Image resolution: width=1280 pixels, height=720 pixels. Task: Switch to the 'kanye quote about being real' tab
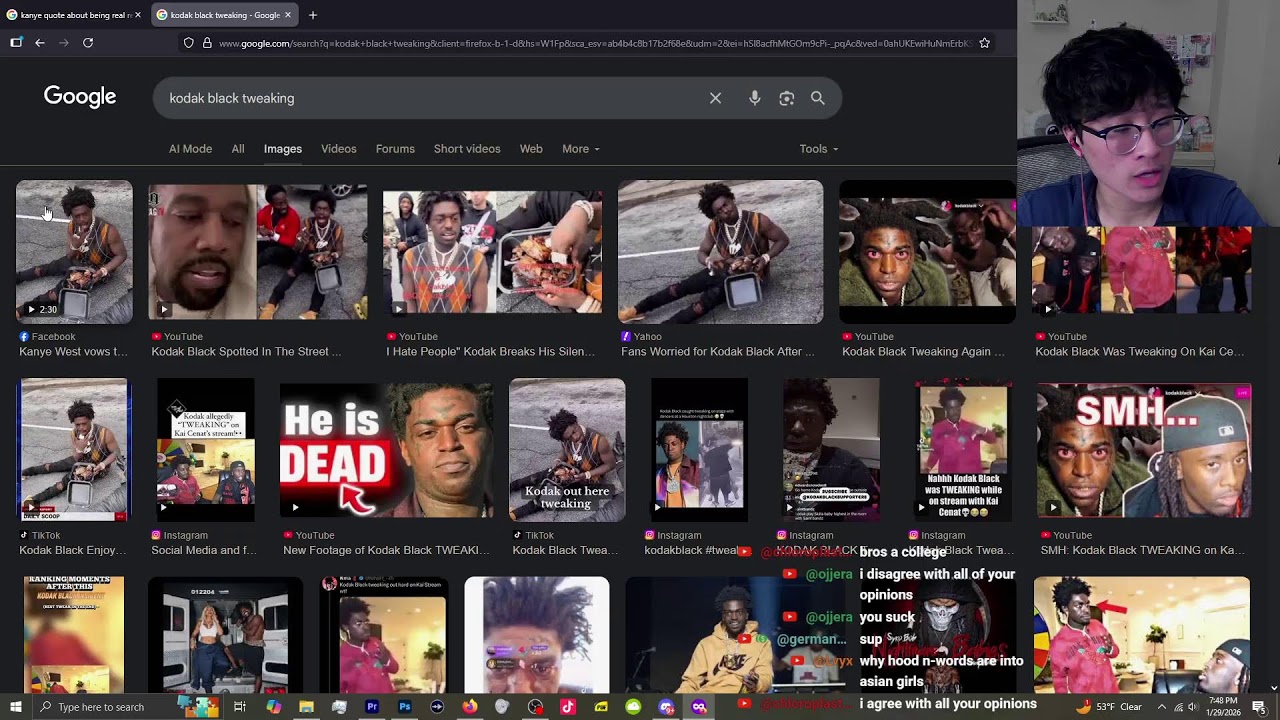(x=74, y=15)
